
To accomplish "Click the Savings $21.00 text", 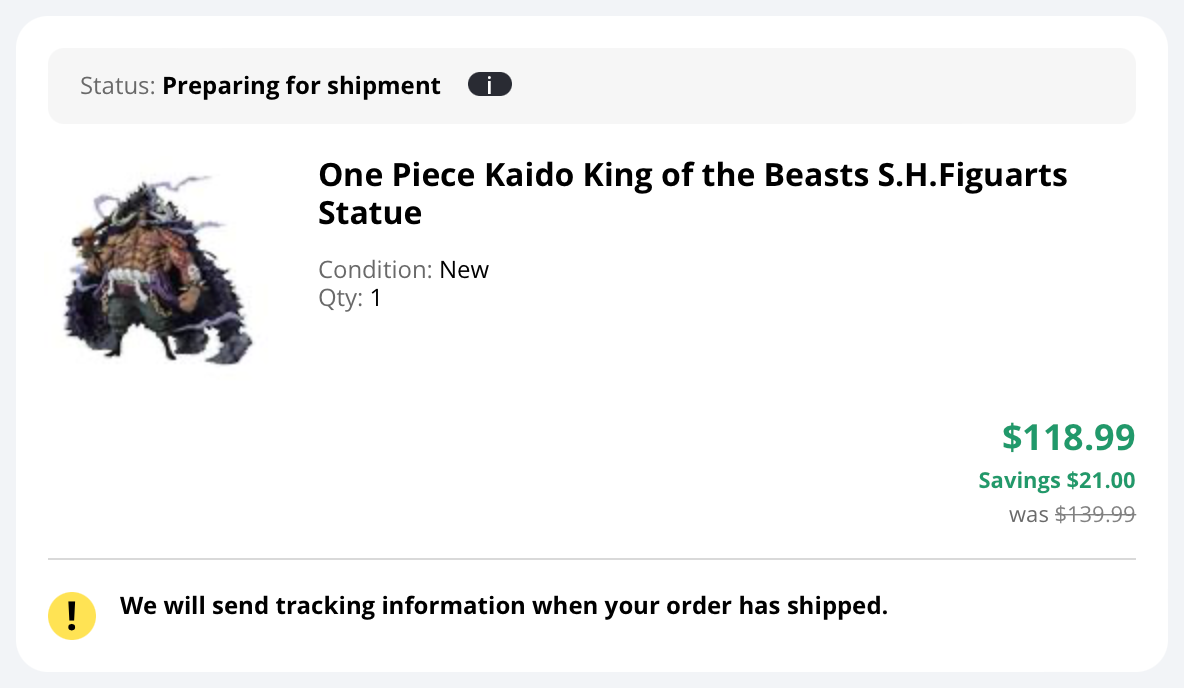I will point(1056,480).
